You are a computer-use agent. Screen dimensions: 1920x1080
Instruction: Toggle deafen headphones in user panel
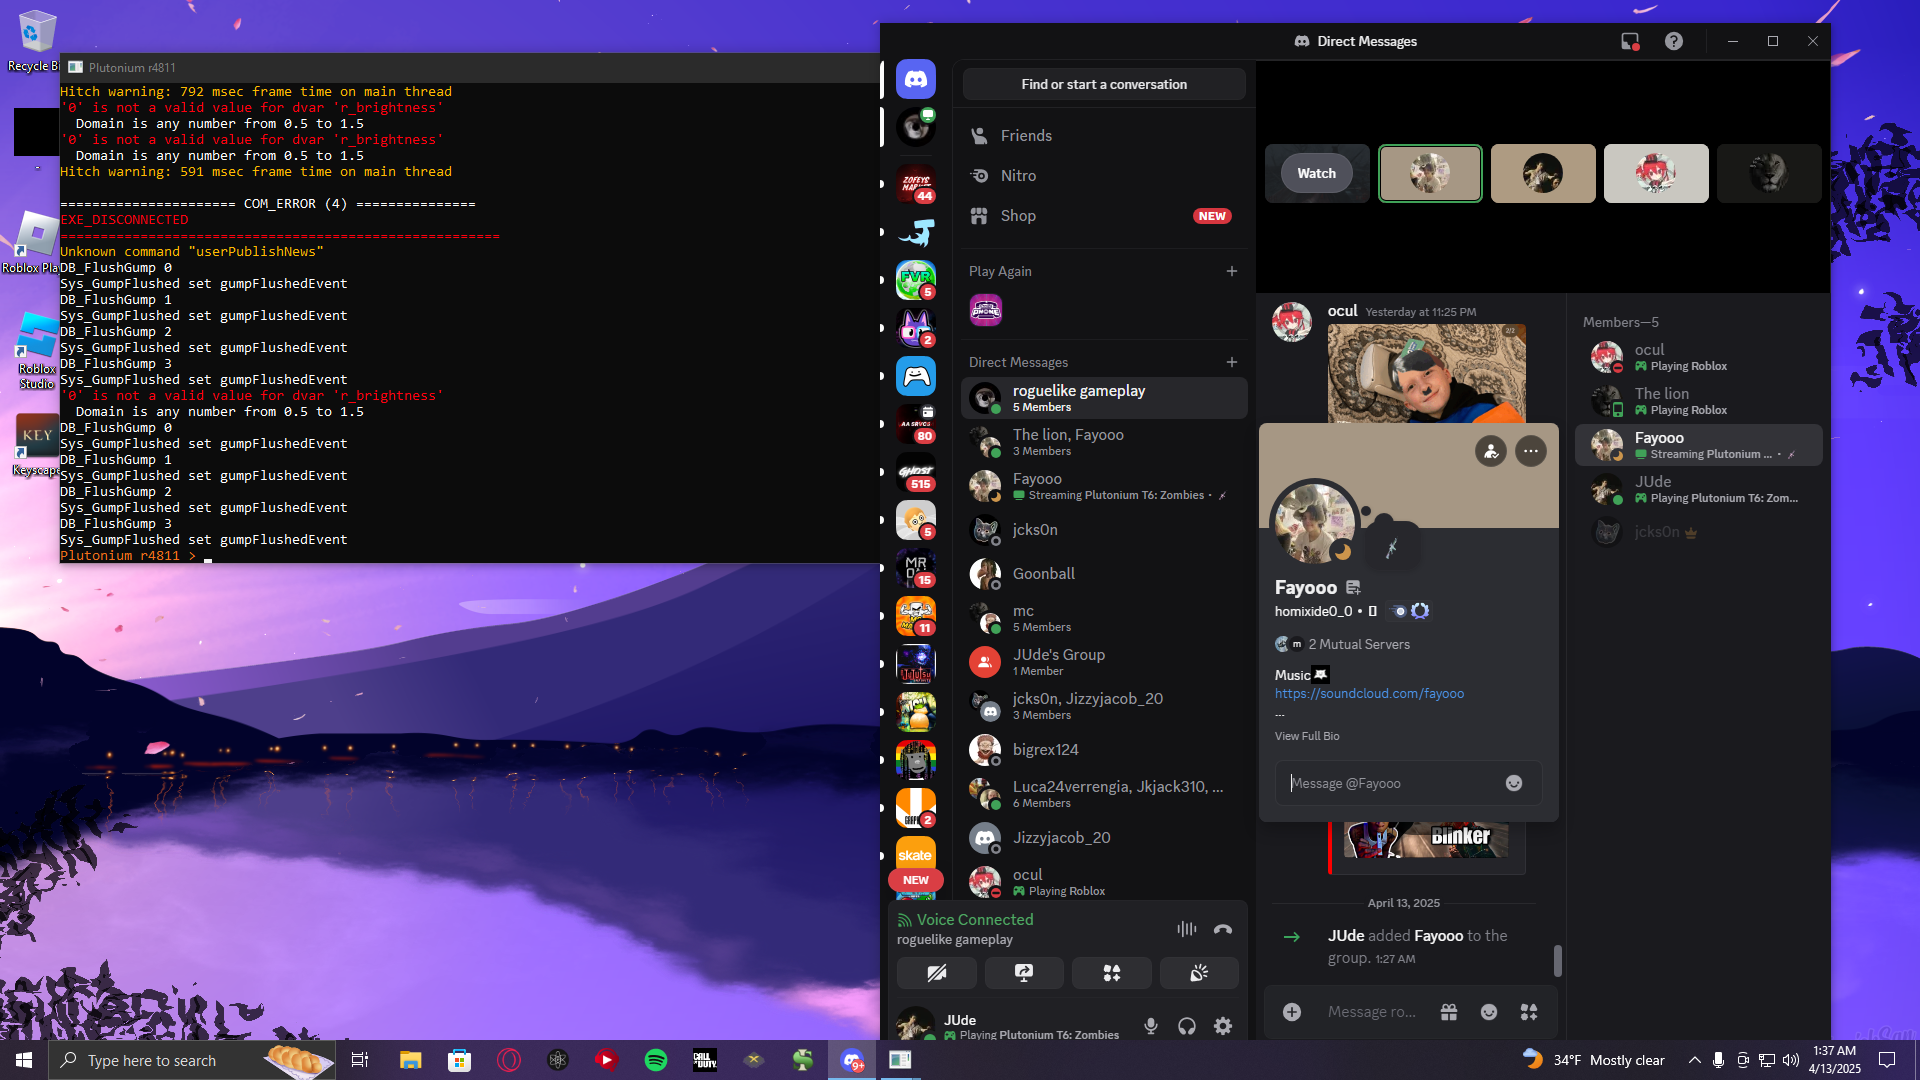pyautogui.click(x=1187, y=1026)
